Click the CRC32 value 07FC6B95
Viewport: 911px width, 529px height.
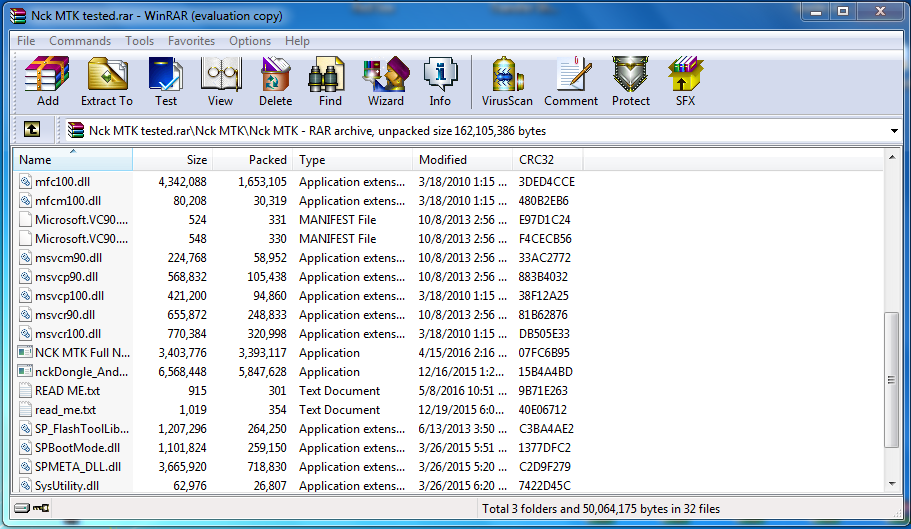[x=544, y=352]
